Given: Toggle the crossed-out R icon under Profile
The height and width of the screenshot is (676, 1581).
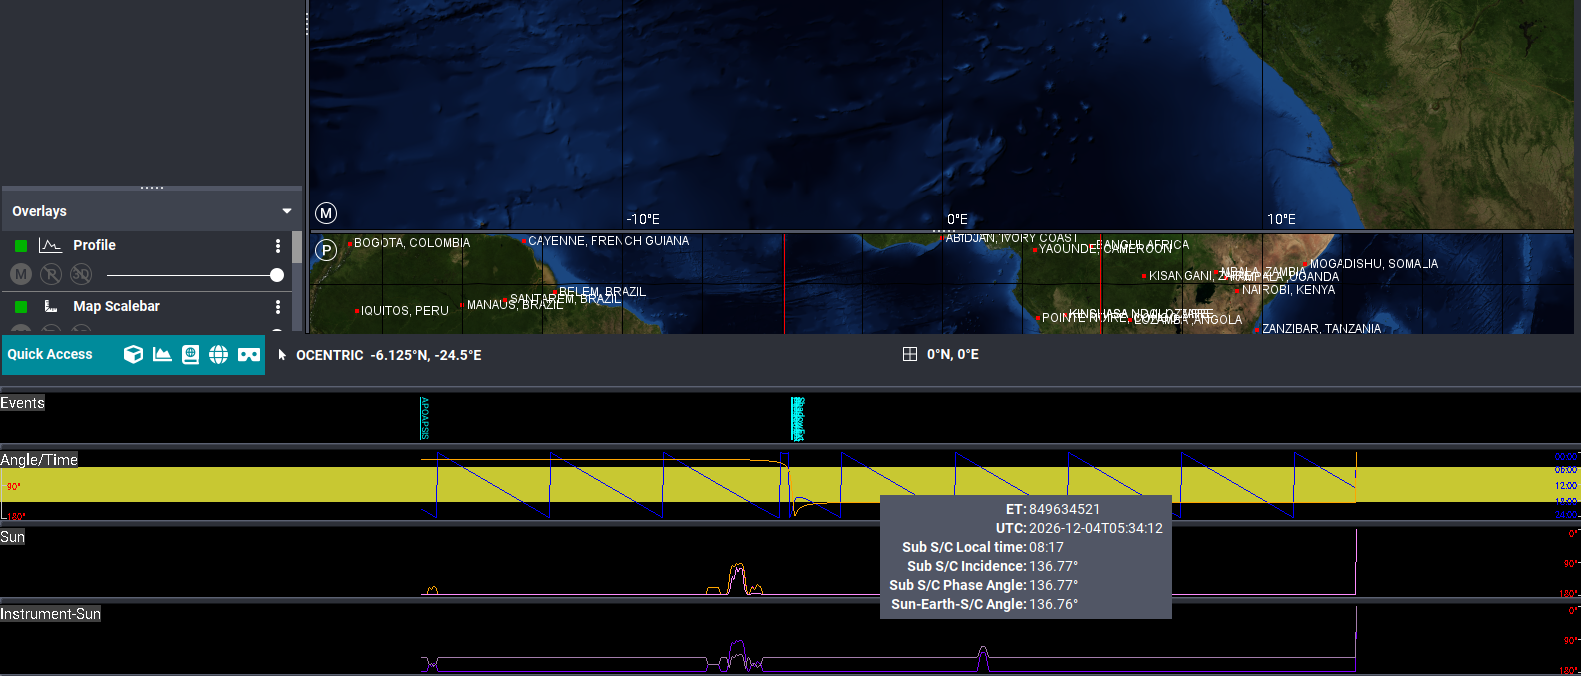Looking at the screenshot, I should point(51,274).
